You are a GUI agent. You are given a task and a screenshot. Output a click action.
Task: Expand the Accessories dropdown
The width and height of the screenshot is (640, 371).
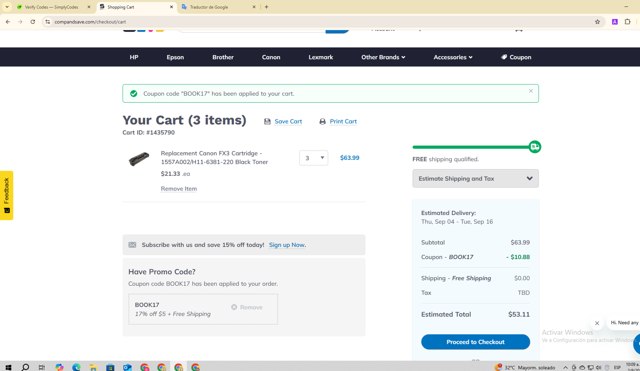[x=453, y=57]
